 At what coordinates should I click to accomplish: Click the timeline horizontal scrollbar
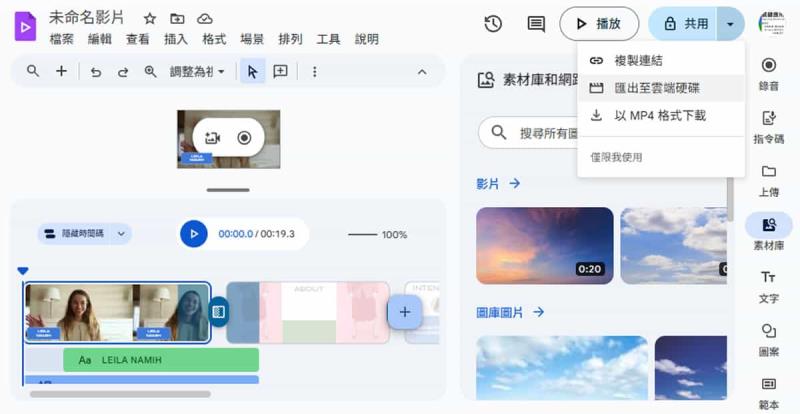(x=120, y=394)
